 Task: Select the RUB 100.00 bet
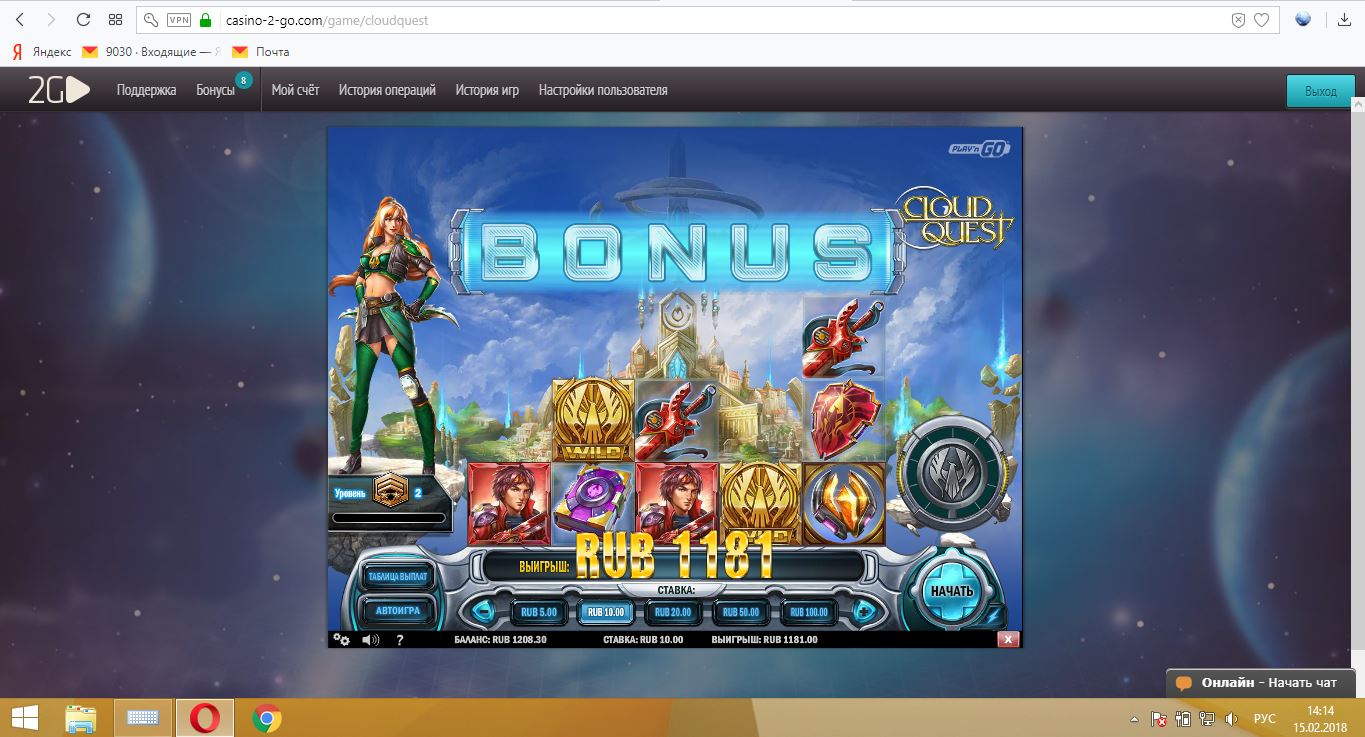(809, 612)
